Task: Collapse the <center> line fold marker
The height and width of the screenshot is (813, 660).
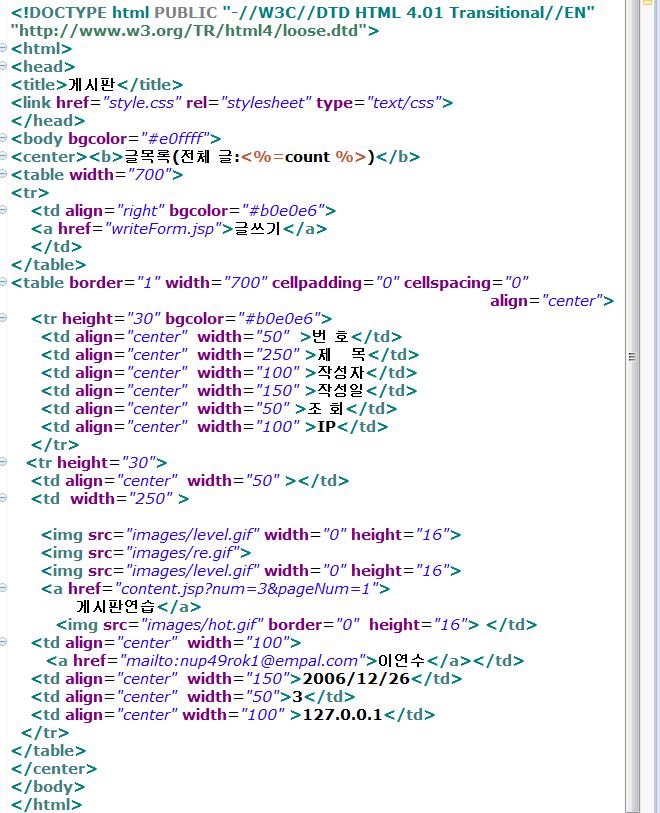Action: (3, 156)
